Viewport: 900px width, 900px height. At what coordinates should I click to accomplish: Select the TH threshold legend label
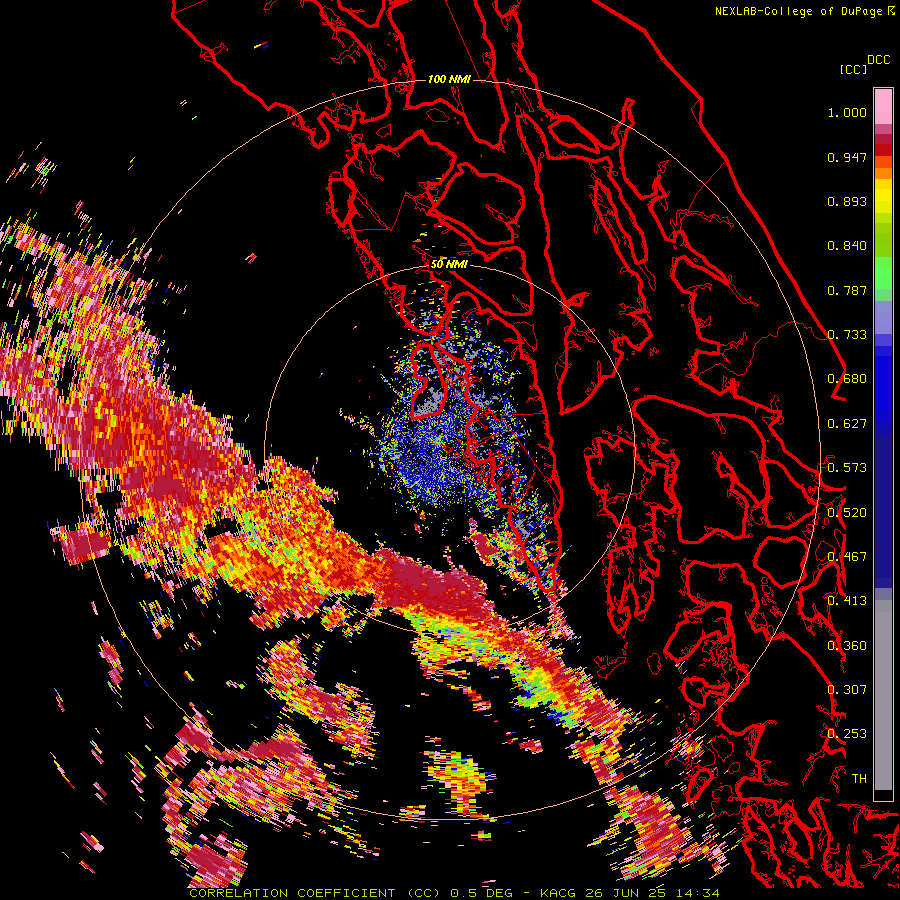point(859,778)
